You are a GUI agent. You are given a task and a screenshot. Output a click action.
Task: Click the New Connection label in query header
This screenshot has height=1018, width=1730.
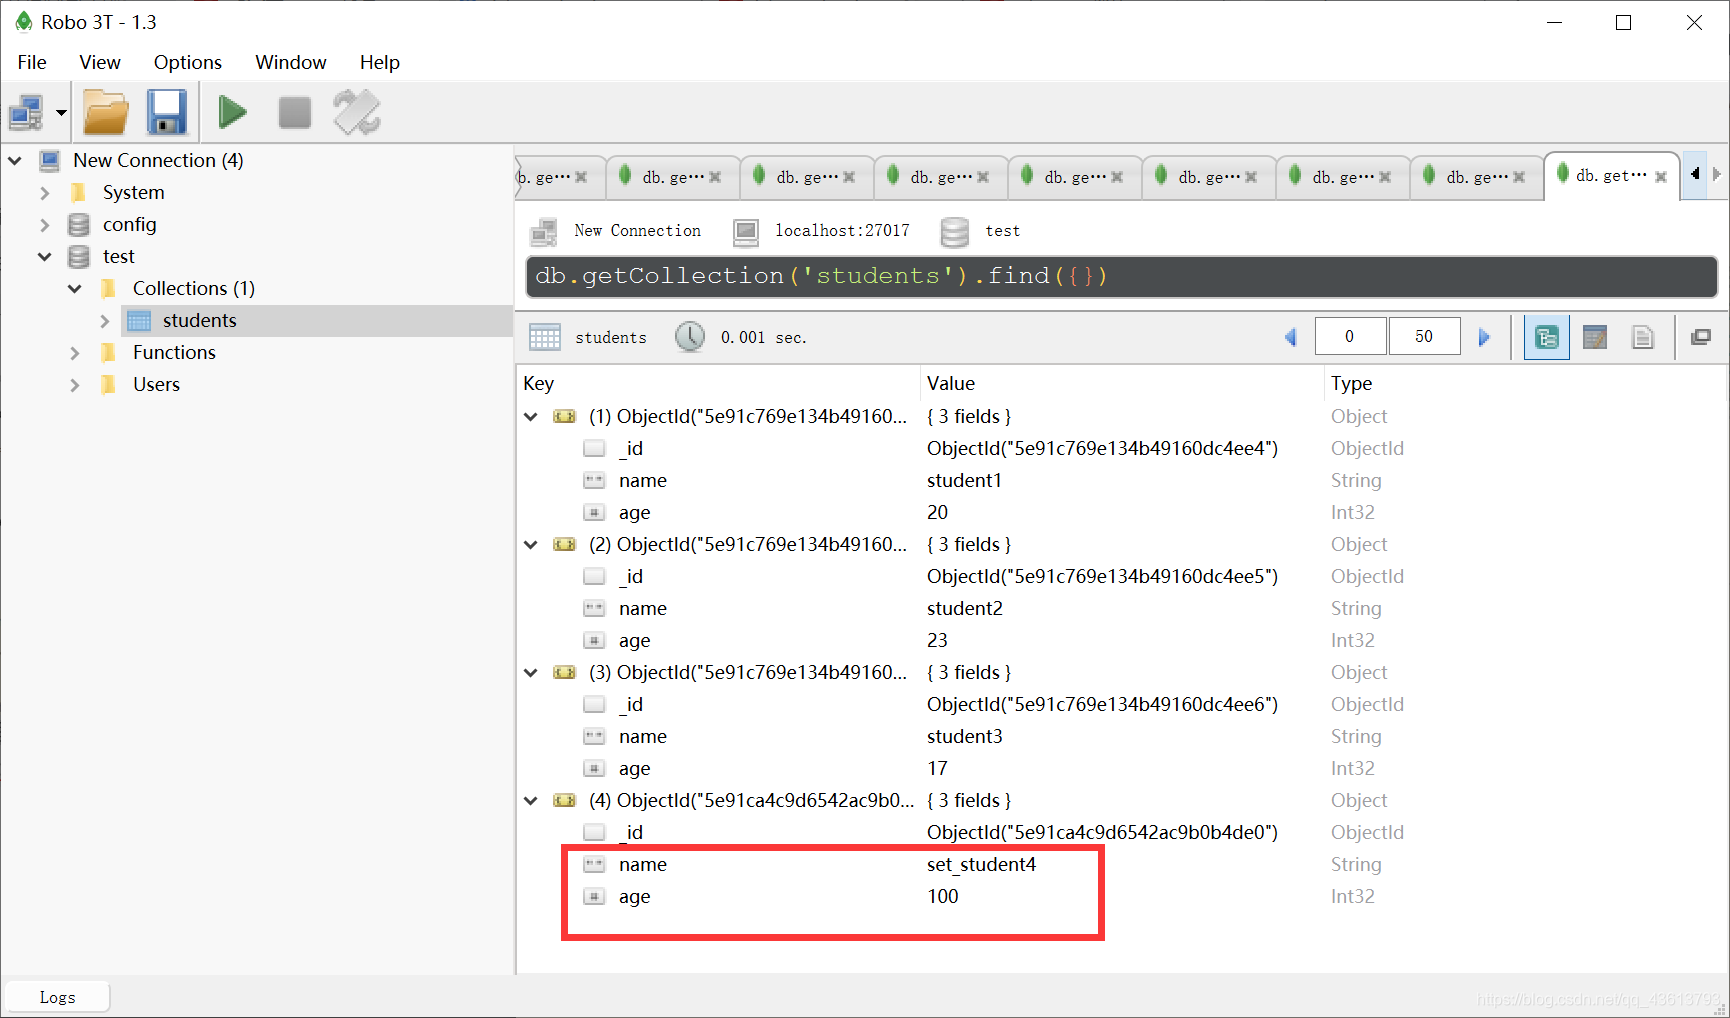(x=637, y=231)
